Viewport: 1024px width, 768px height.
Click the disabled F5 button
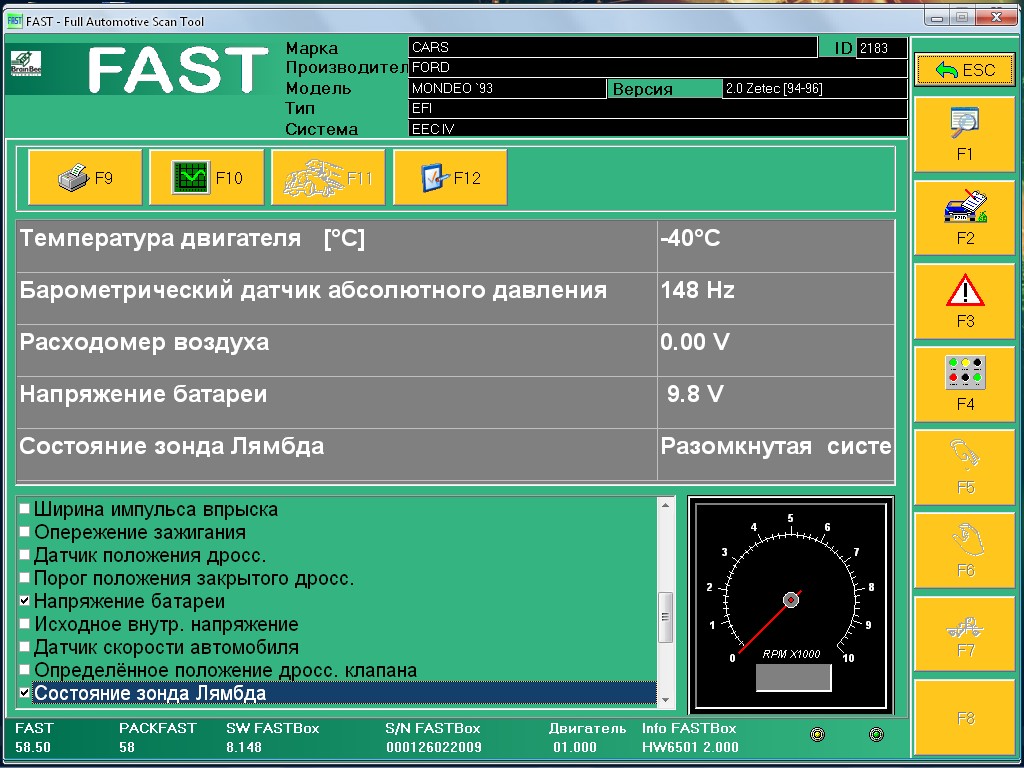pos(965,466)
